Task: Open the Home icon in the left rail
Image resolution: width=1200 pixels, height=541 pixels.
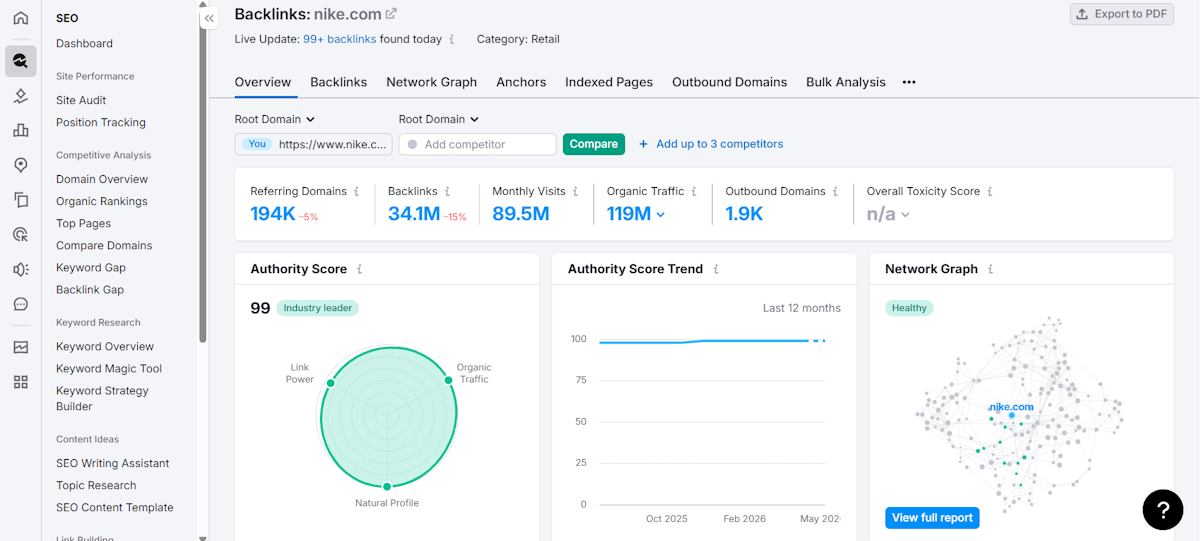Action: coord(20,18)
